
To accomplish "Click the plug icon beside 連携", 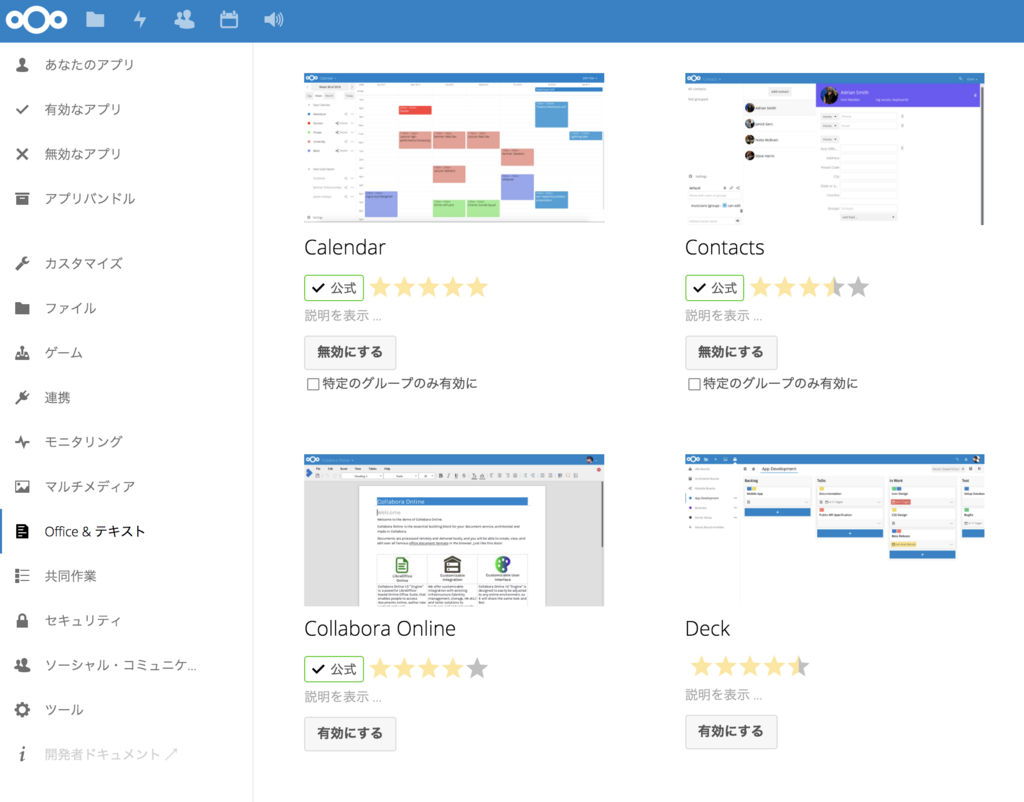I will (22, 398).
